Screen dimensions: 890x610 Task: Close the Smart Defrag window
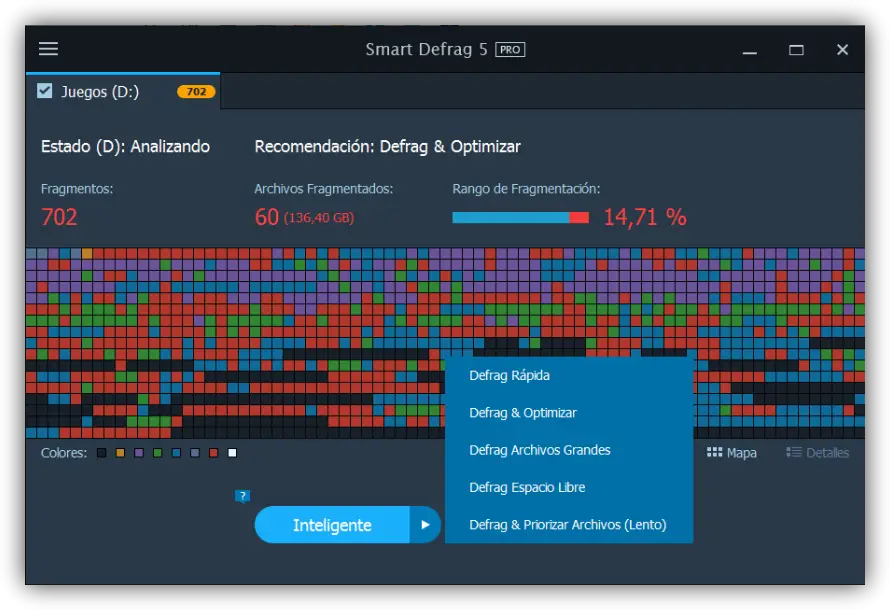point(842,50)
